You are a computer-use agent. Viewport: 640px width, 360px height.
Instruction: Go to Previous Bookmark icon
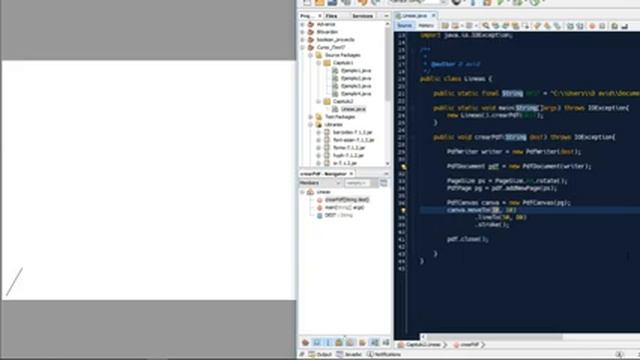pyautogui.click(x=536, y=26)
